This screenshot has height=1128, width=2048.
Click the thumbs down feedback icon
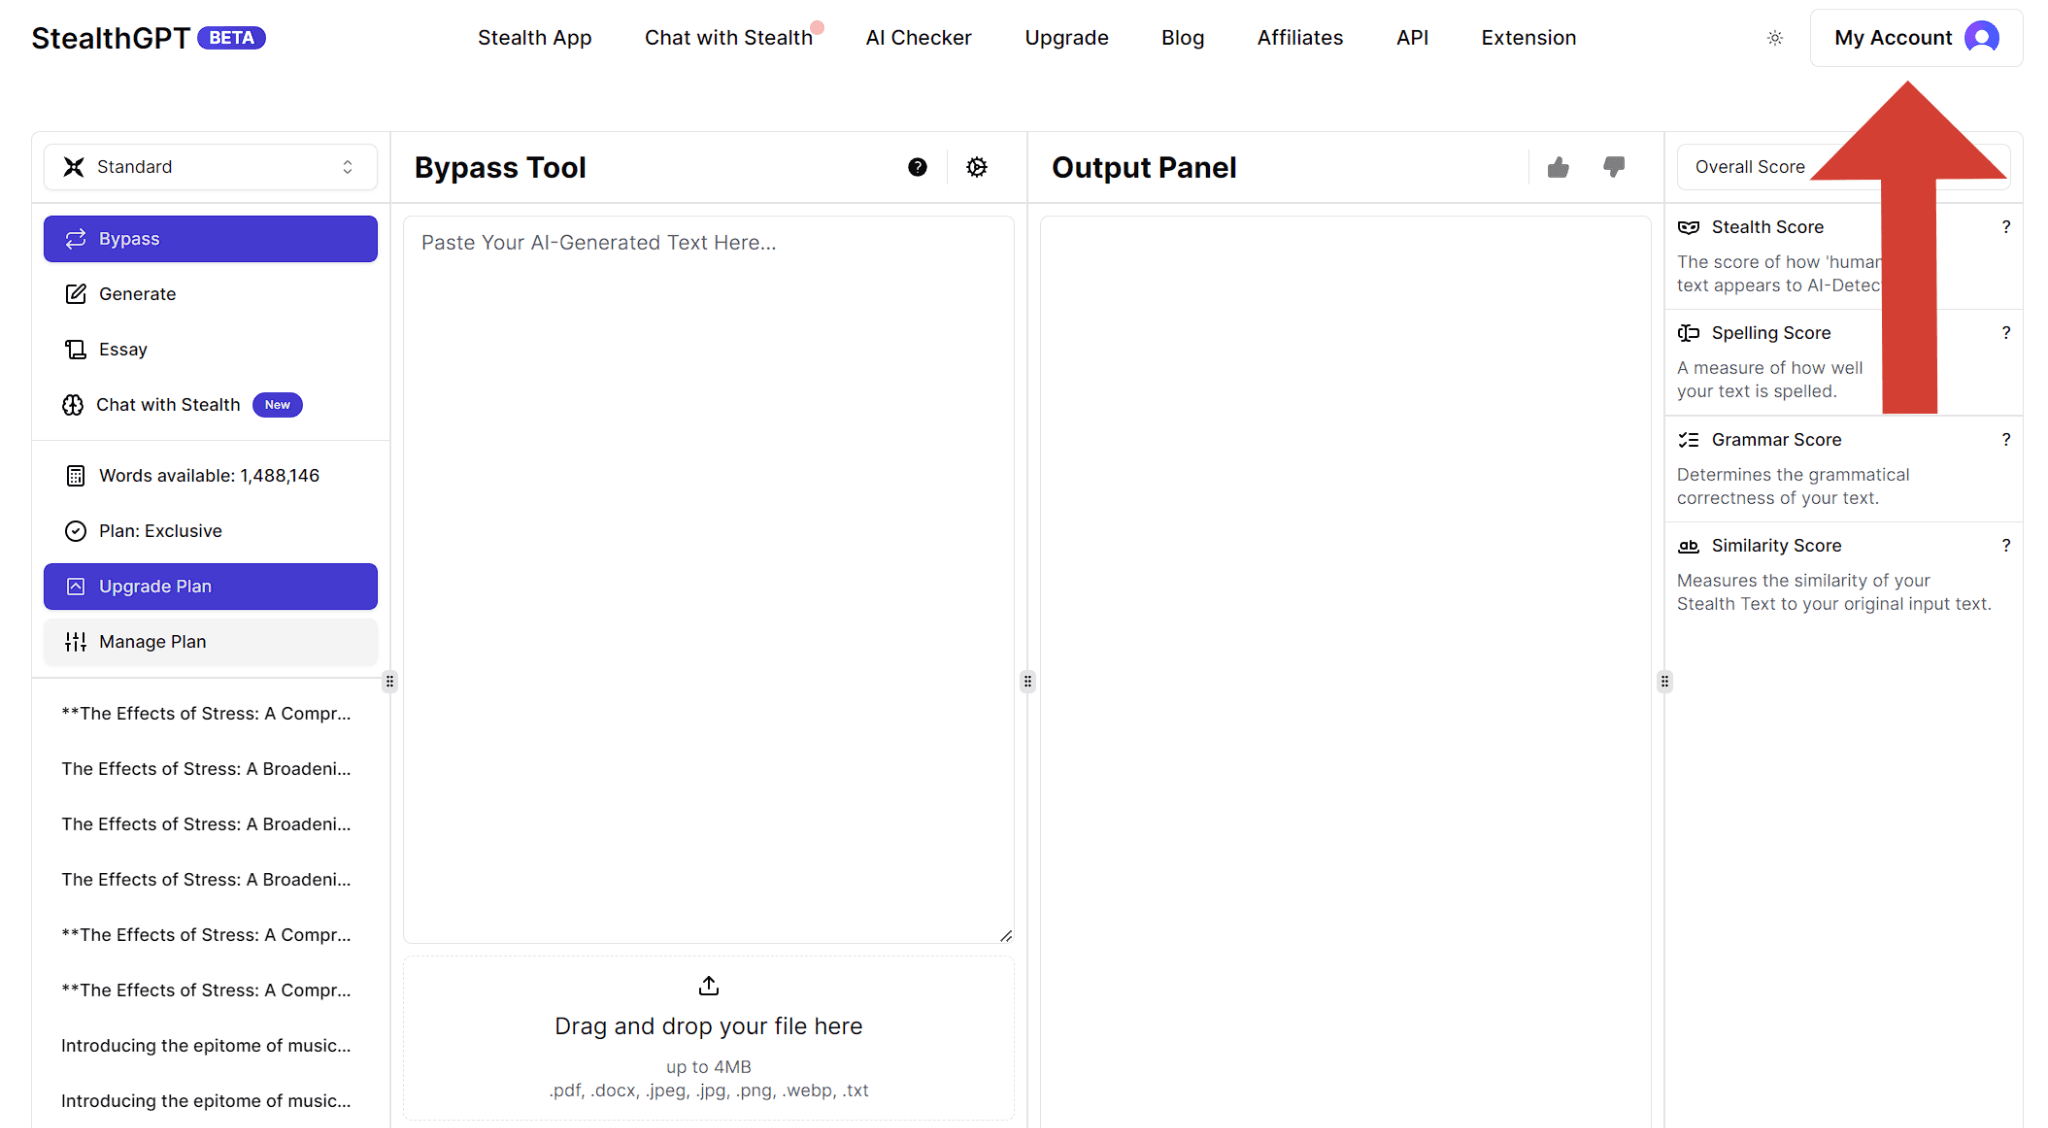click(x=1614, y=167)
